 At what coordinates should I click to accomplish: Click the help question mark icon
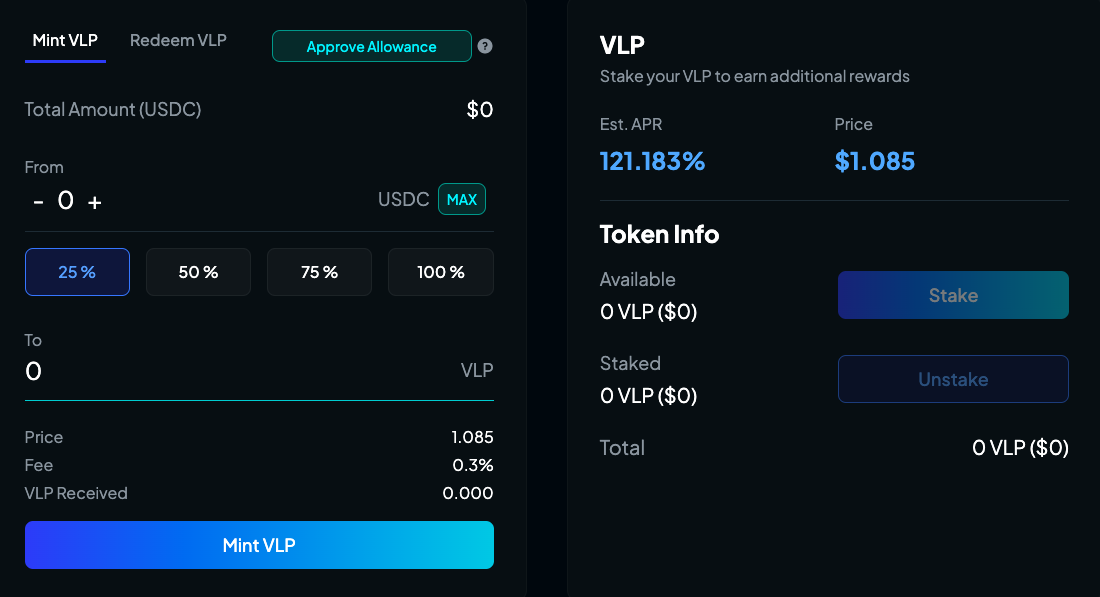click(485, 46)
